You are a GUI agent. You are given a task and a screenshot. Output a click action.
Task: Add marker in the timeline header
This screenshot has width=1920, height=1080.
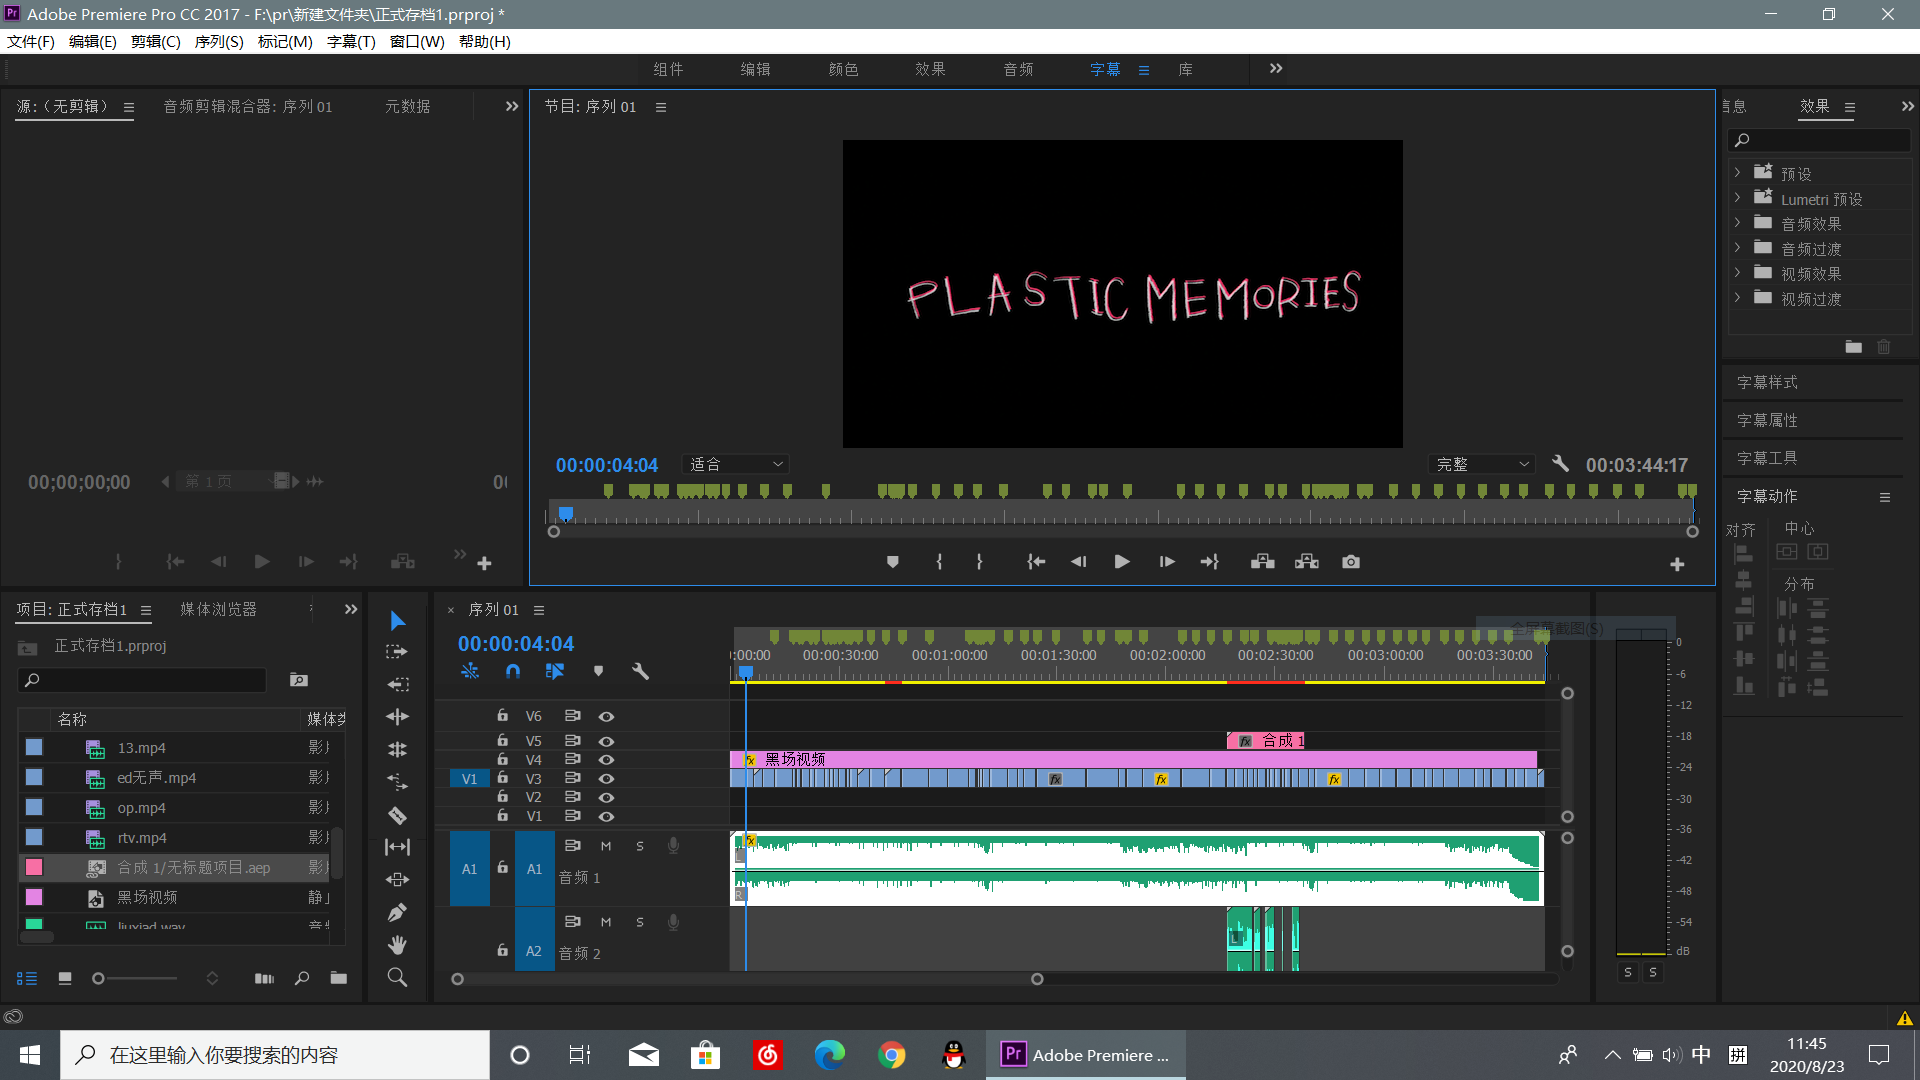click(598, 672)
